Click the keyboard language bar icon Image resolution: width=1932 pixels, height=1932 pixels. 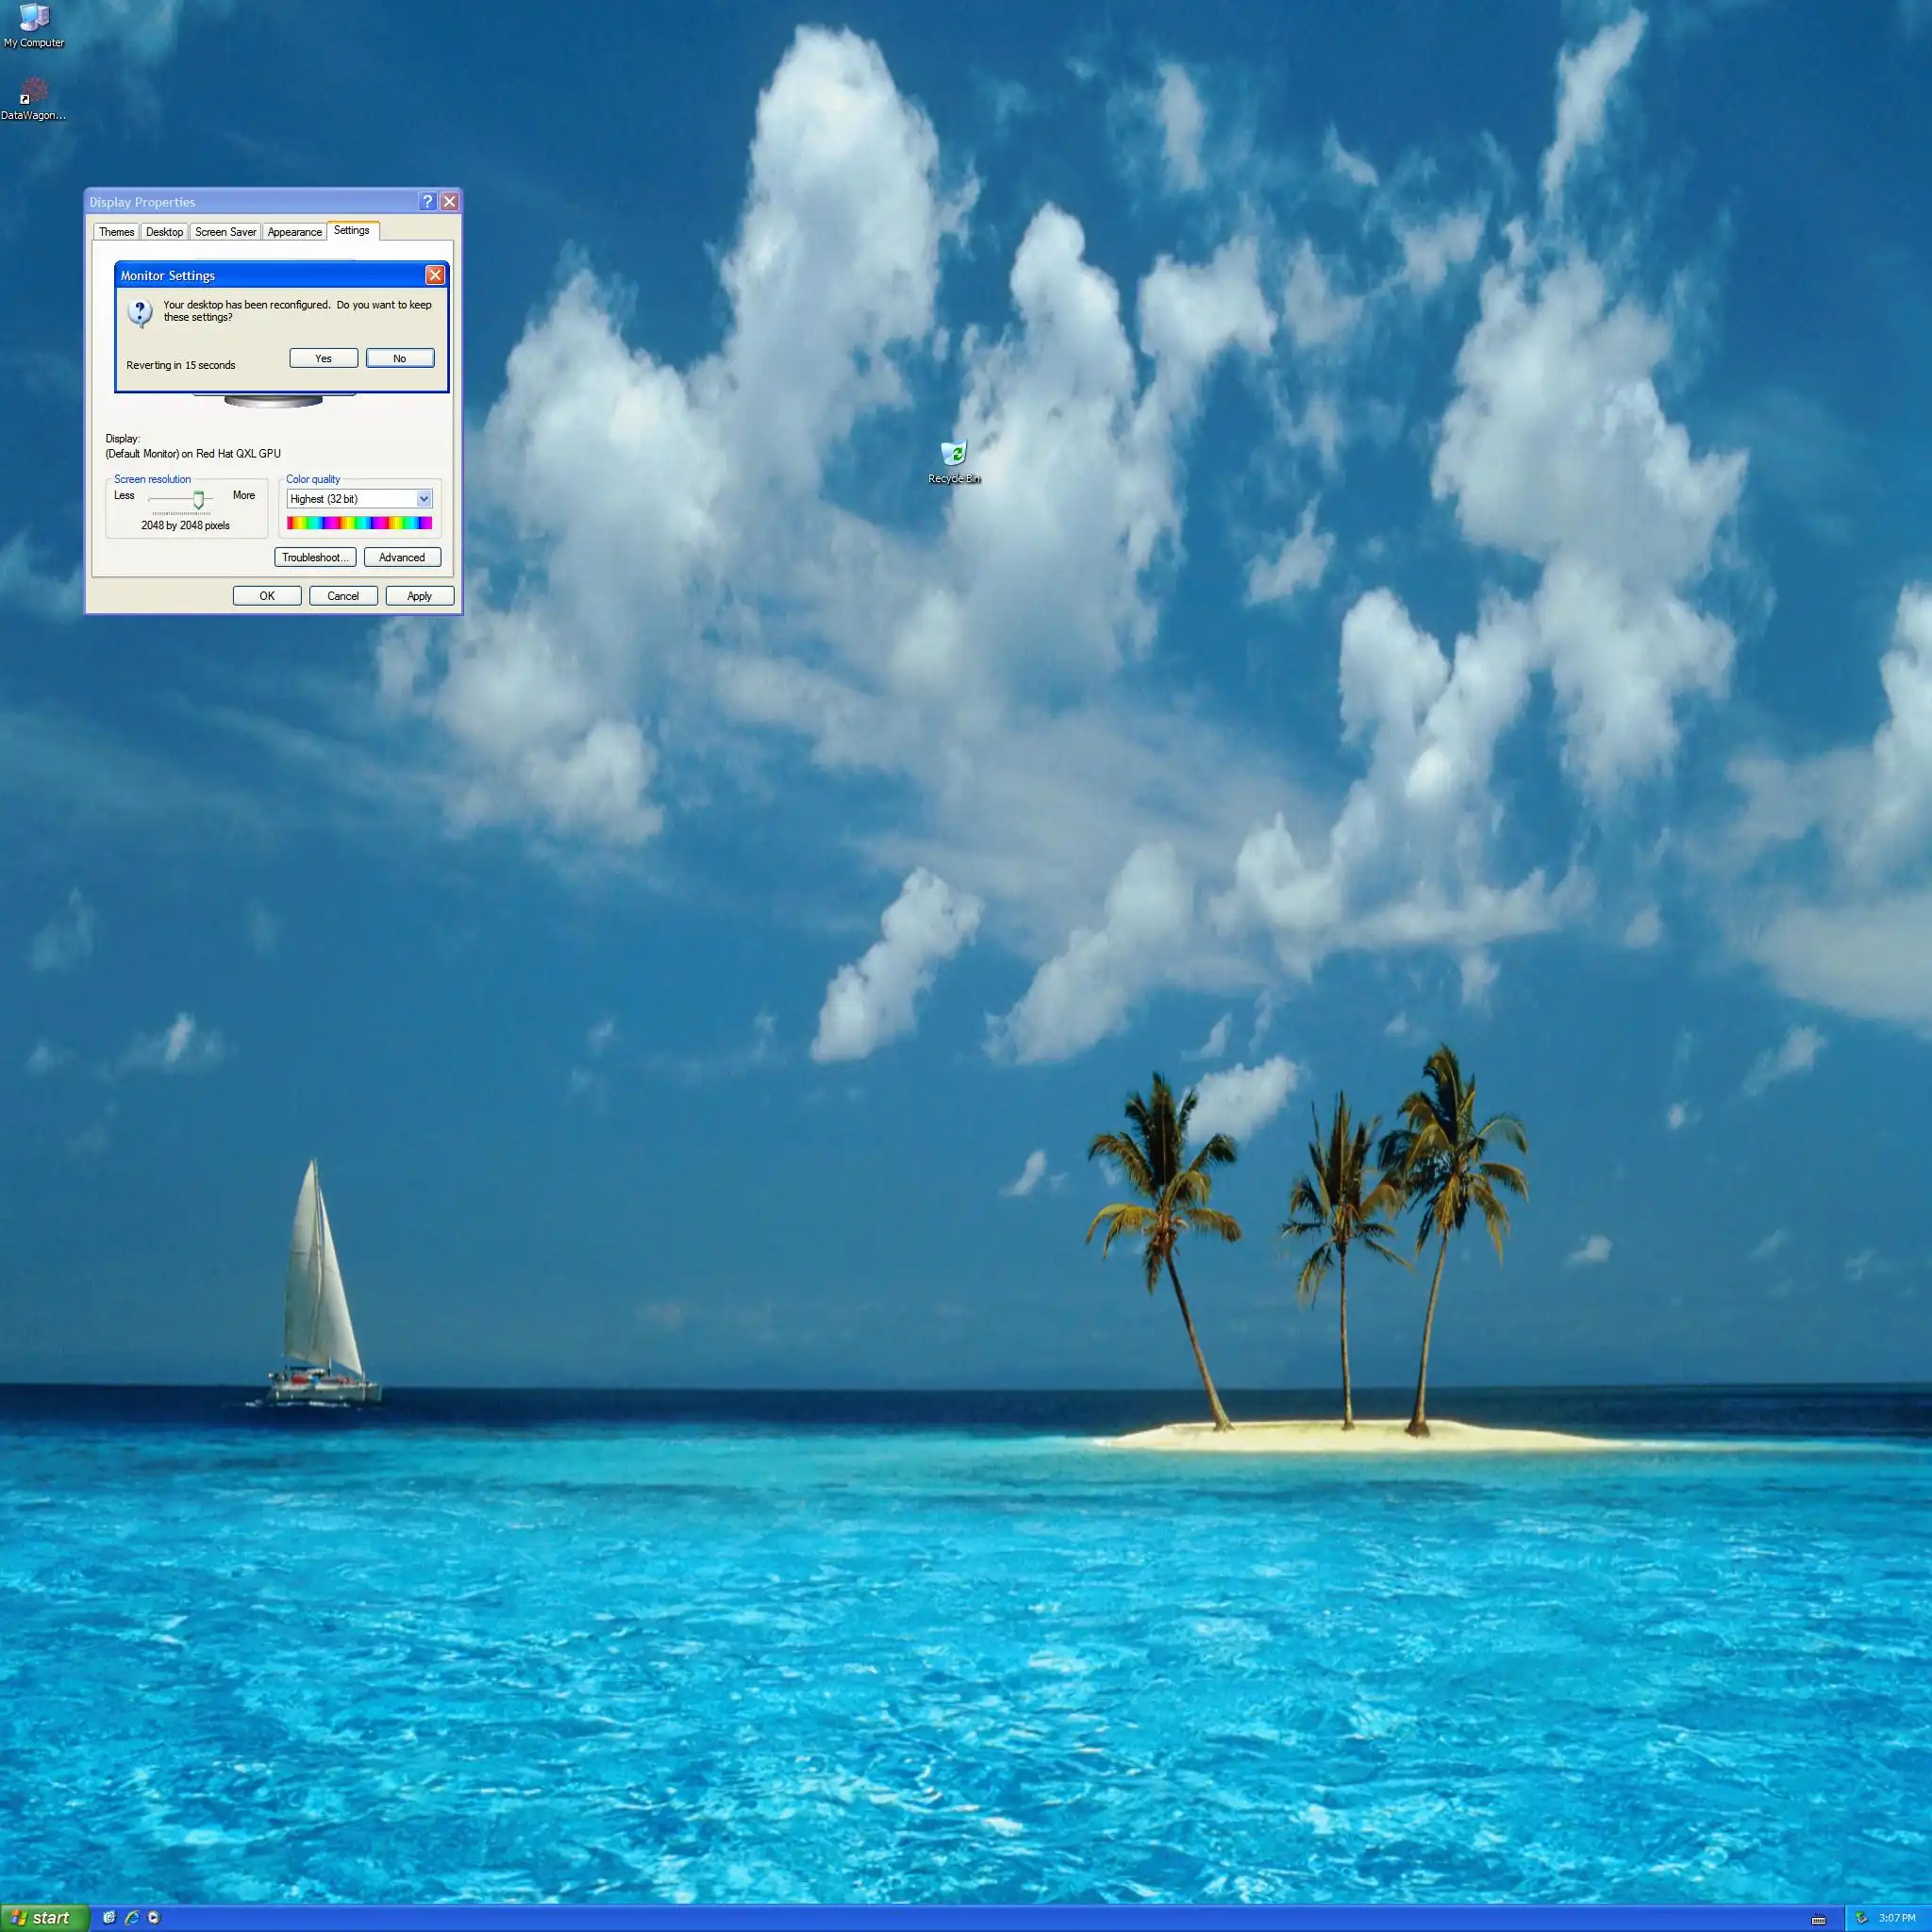pos(1818,1919)
